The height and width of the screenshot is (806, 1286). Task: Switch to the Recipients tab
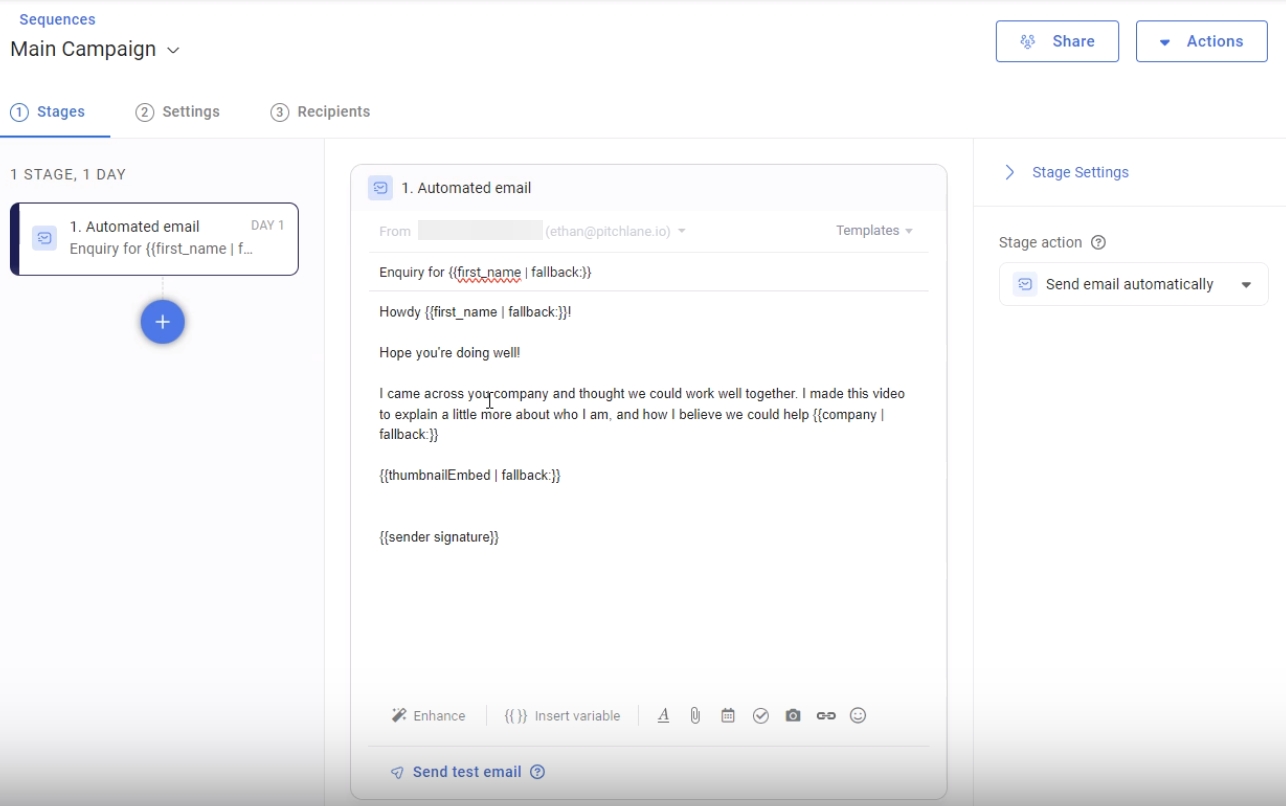coord(321,112)
